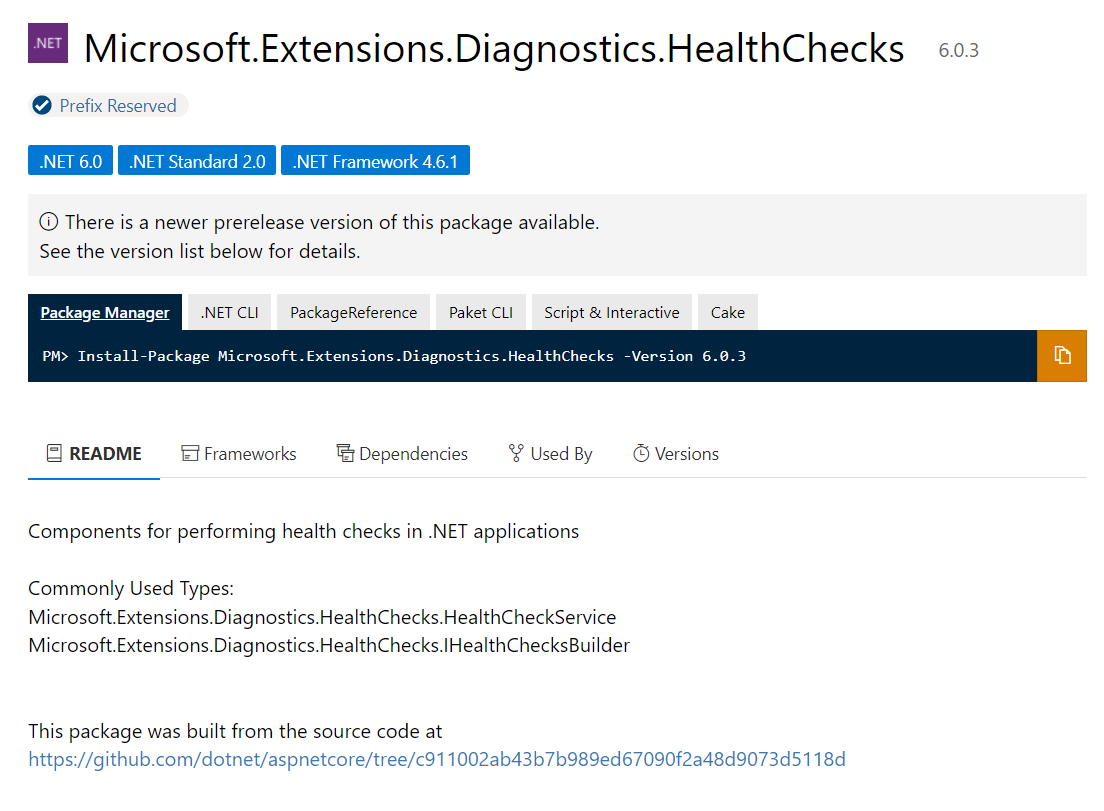Switch to the PackageReference tab
Viewport: 1104px width, 811px height.
[x=353, y=312]
